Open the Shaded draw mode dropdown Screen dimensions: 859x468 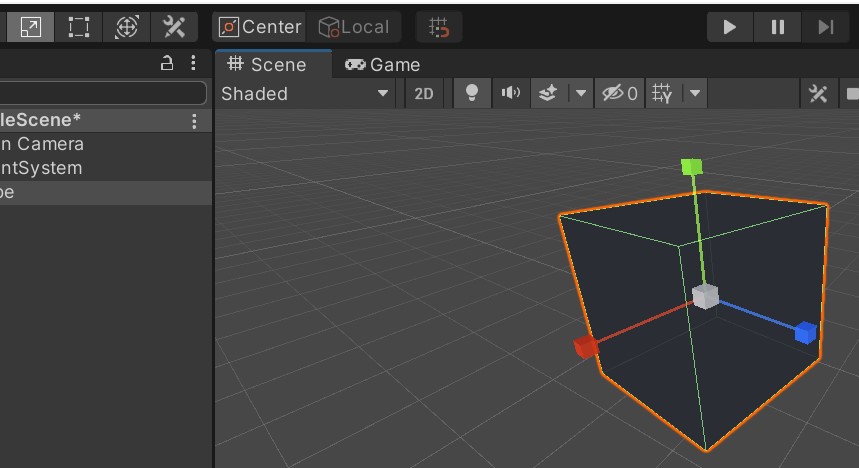(305, 94)
